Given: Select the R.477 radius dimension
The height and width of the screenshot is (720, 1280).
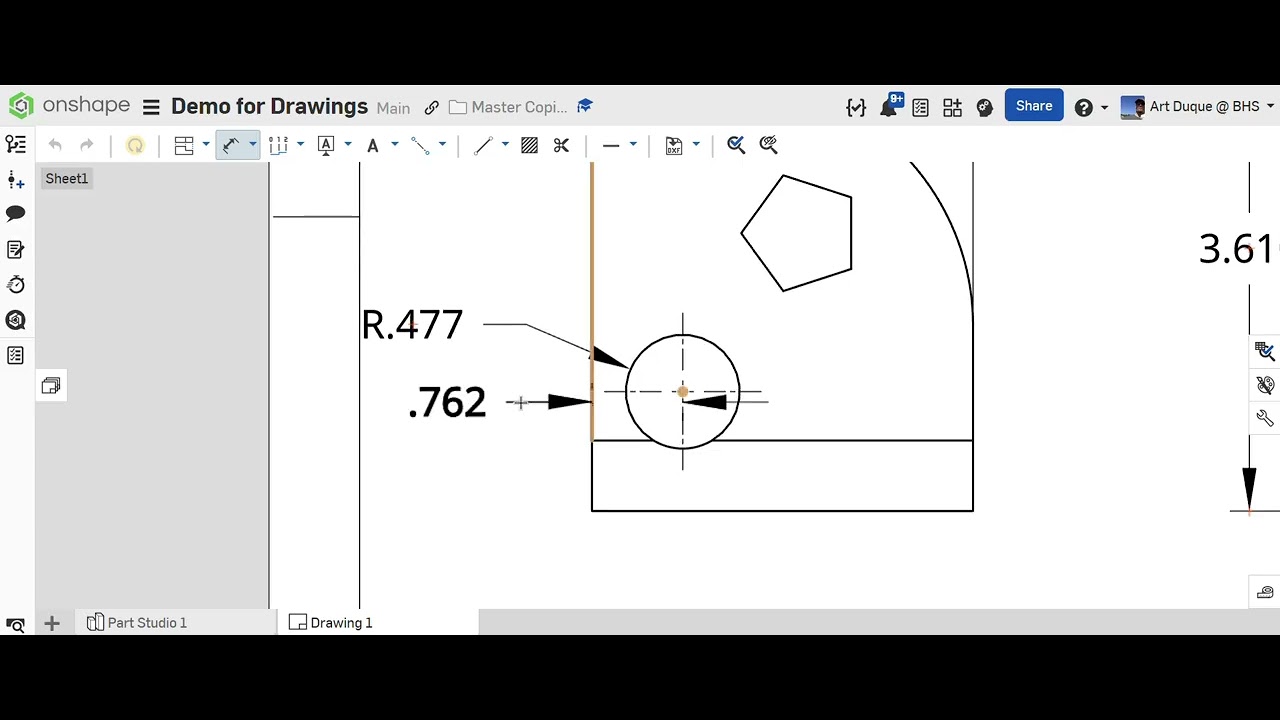Looking at the screenshot, I should (412, 325).
